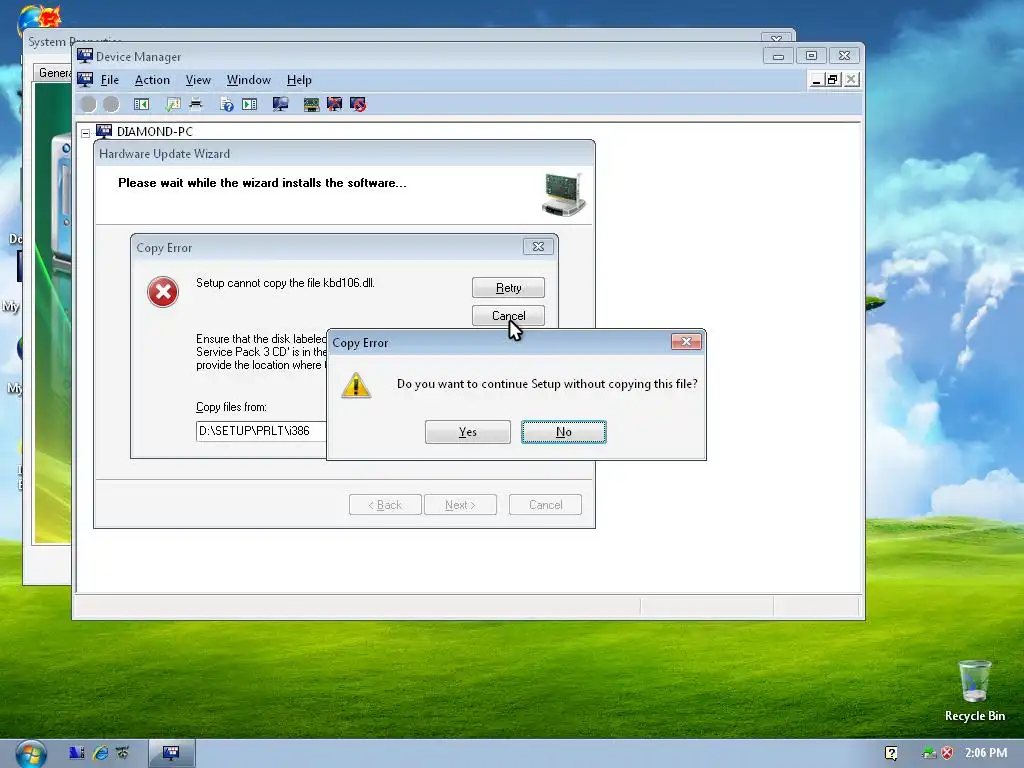
Task: Click the Device Manager title bar icon
Action: tap(85, 56)
